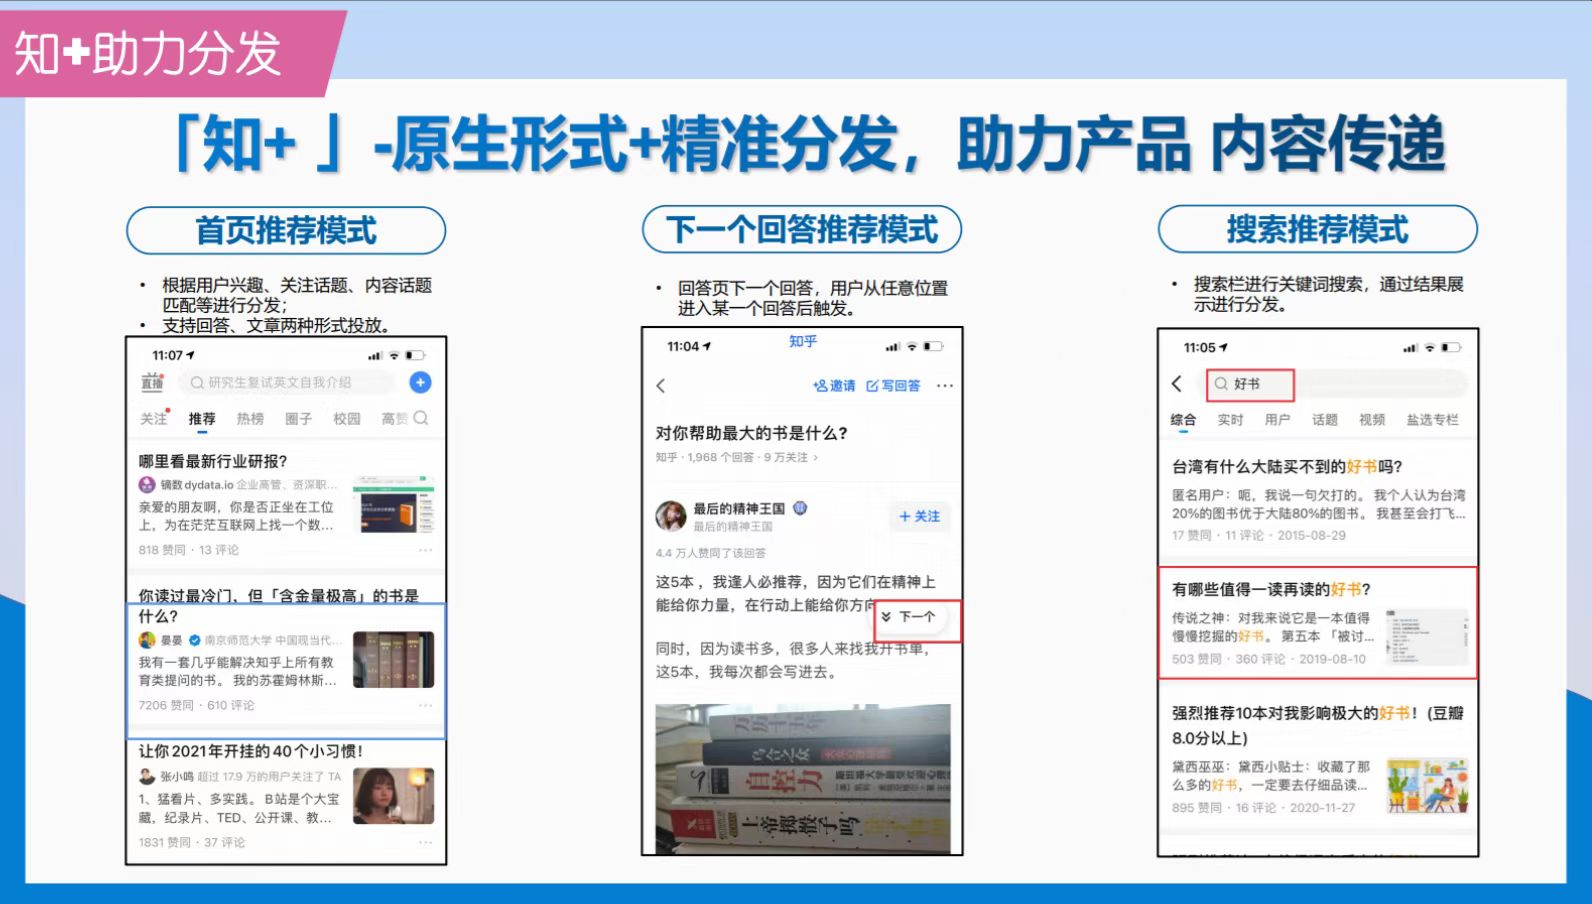Tap 写回答 write answer button
The image size is (1592, 904).
[x=893, y=386]
